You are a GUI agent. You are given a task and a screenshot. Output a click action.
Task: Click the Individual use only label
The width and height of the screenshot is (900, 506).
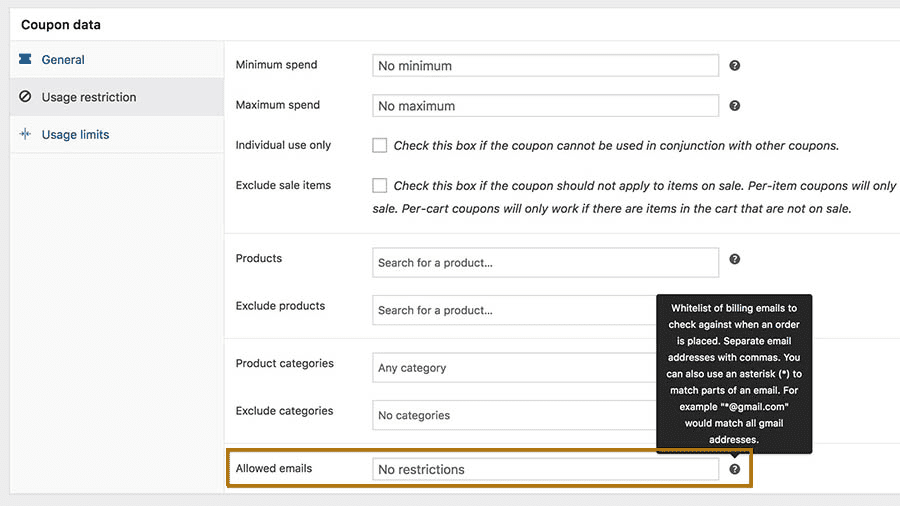pos(283,145)
